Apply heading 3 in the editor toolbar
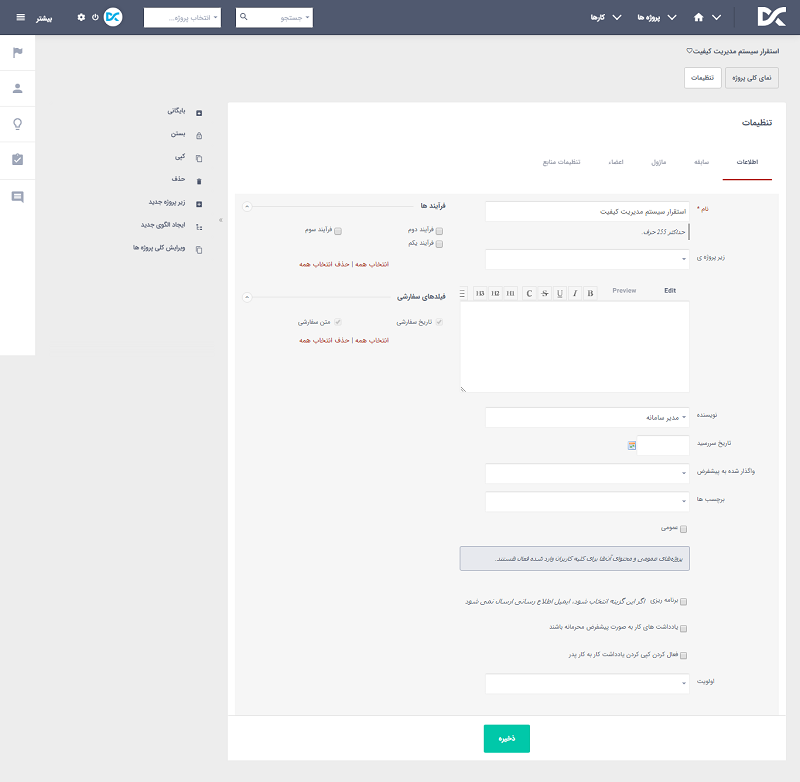 point(480,293)
